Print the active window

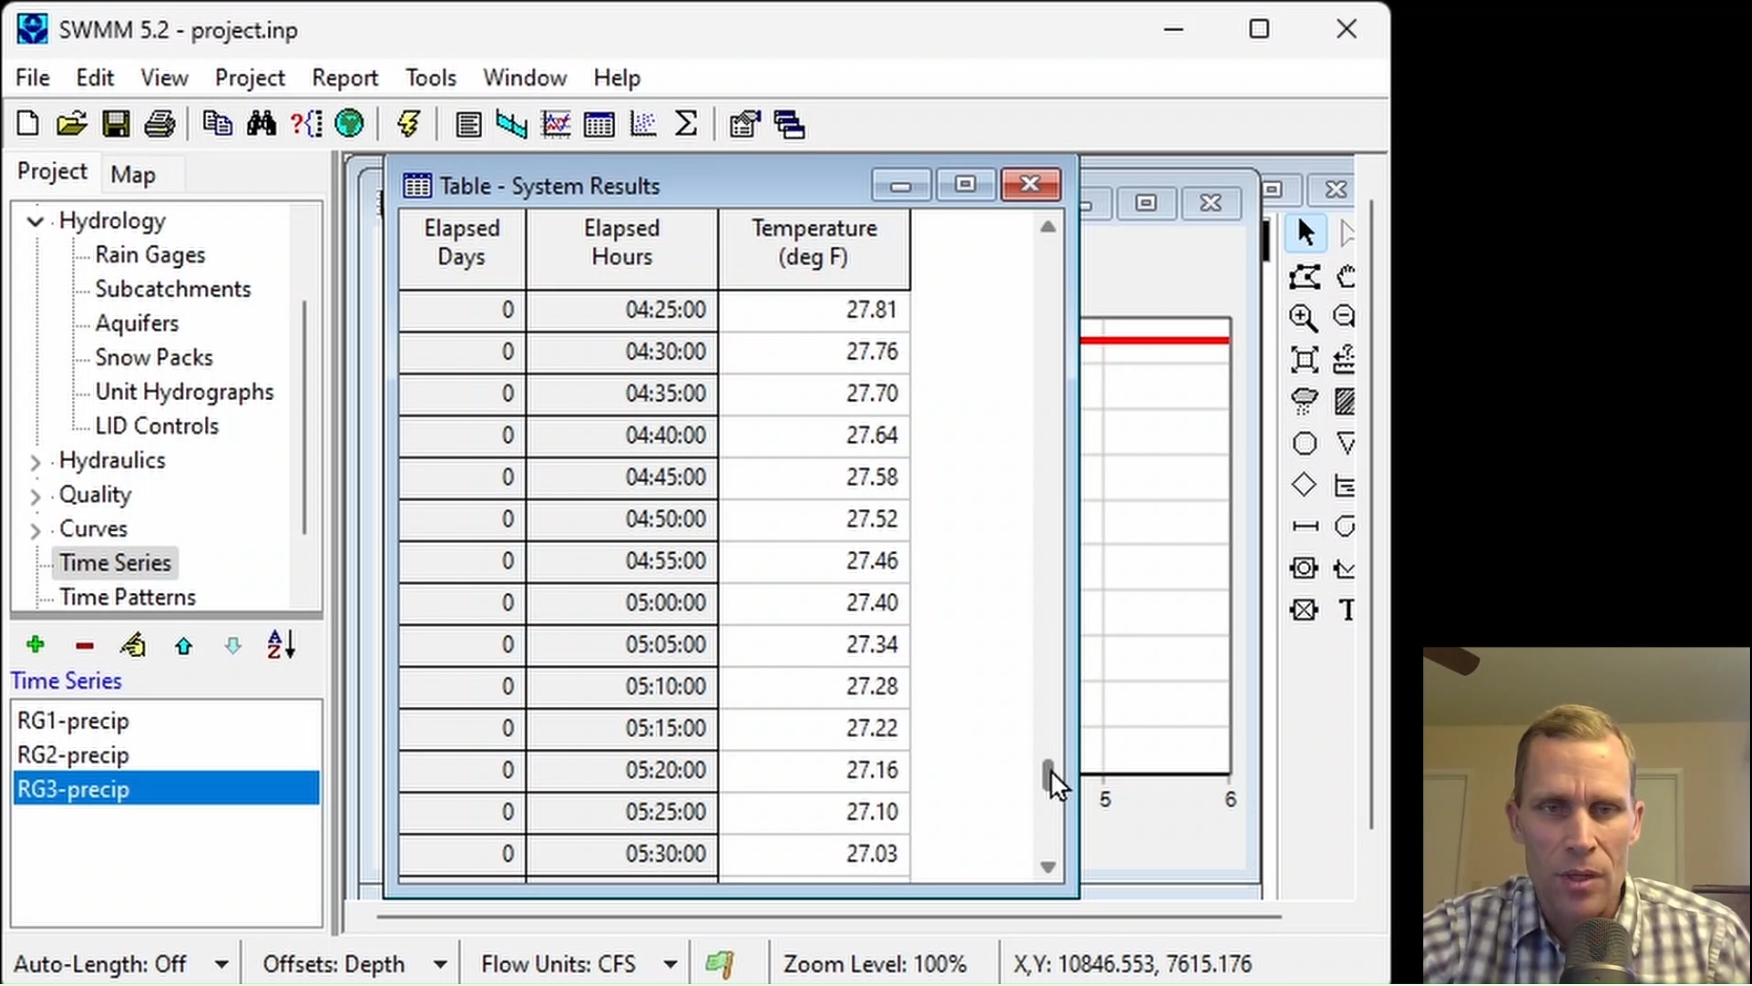point(159,124)
